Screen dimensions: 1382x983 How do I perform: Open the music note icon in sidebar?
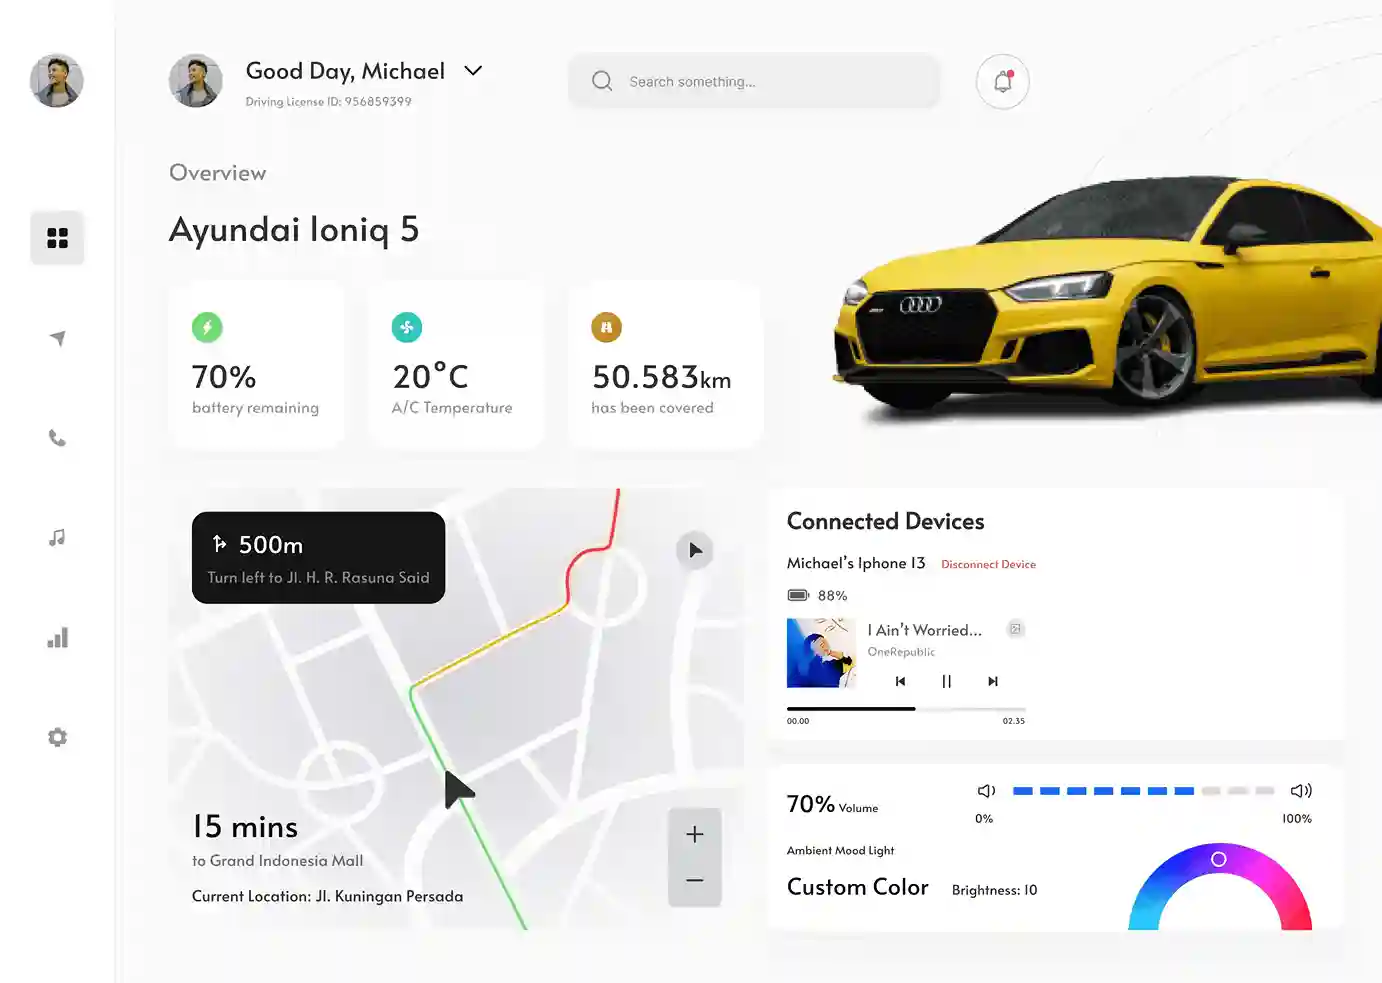[x=57, y=538]
